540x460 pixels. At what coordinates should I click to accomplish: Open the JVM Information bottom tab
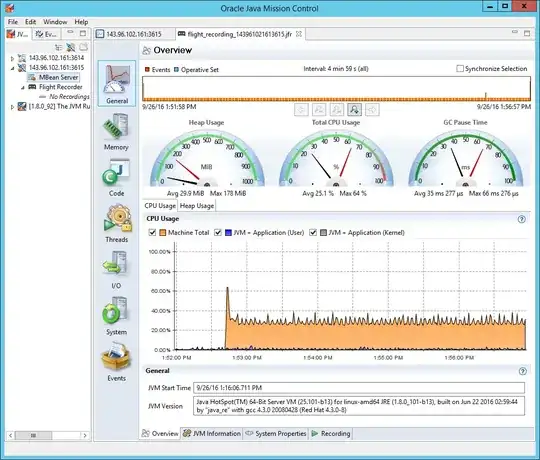211,433
